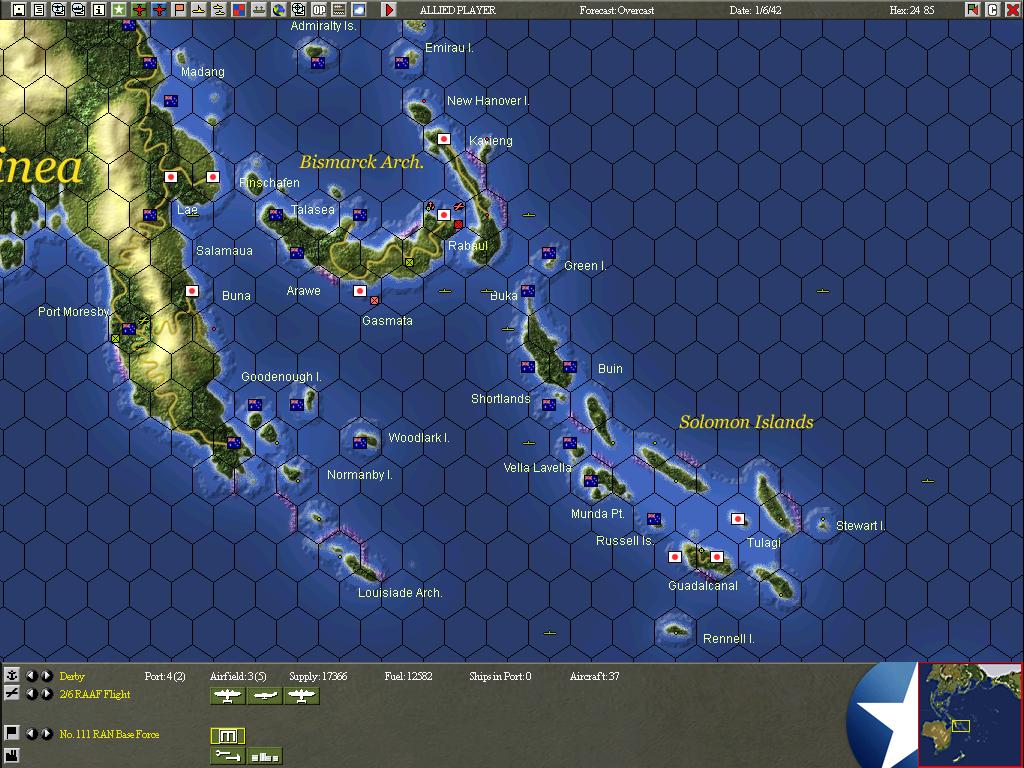Click the 'C' icon in top right
This screenshot has width=1024, height=768.
coord(993,10)
